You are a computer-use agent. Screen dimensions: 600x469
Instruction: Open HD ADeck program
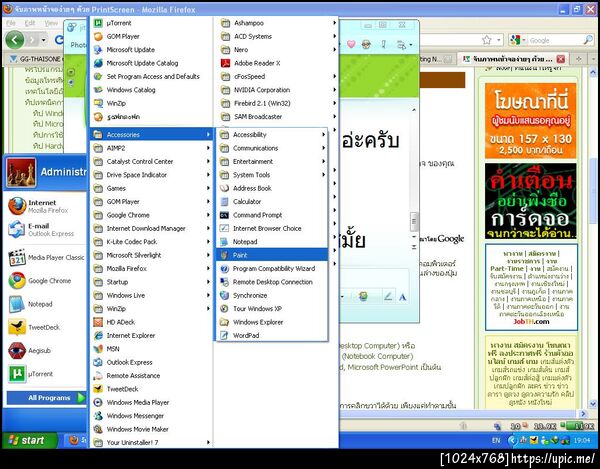click(x=151, y=322)
